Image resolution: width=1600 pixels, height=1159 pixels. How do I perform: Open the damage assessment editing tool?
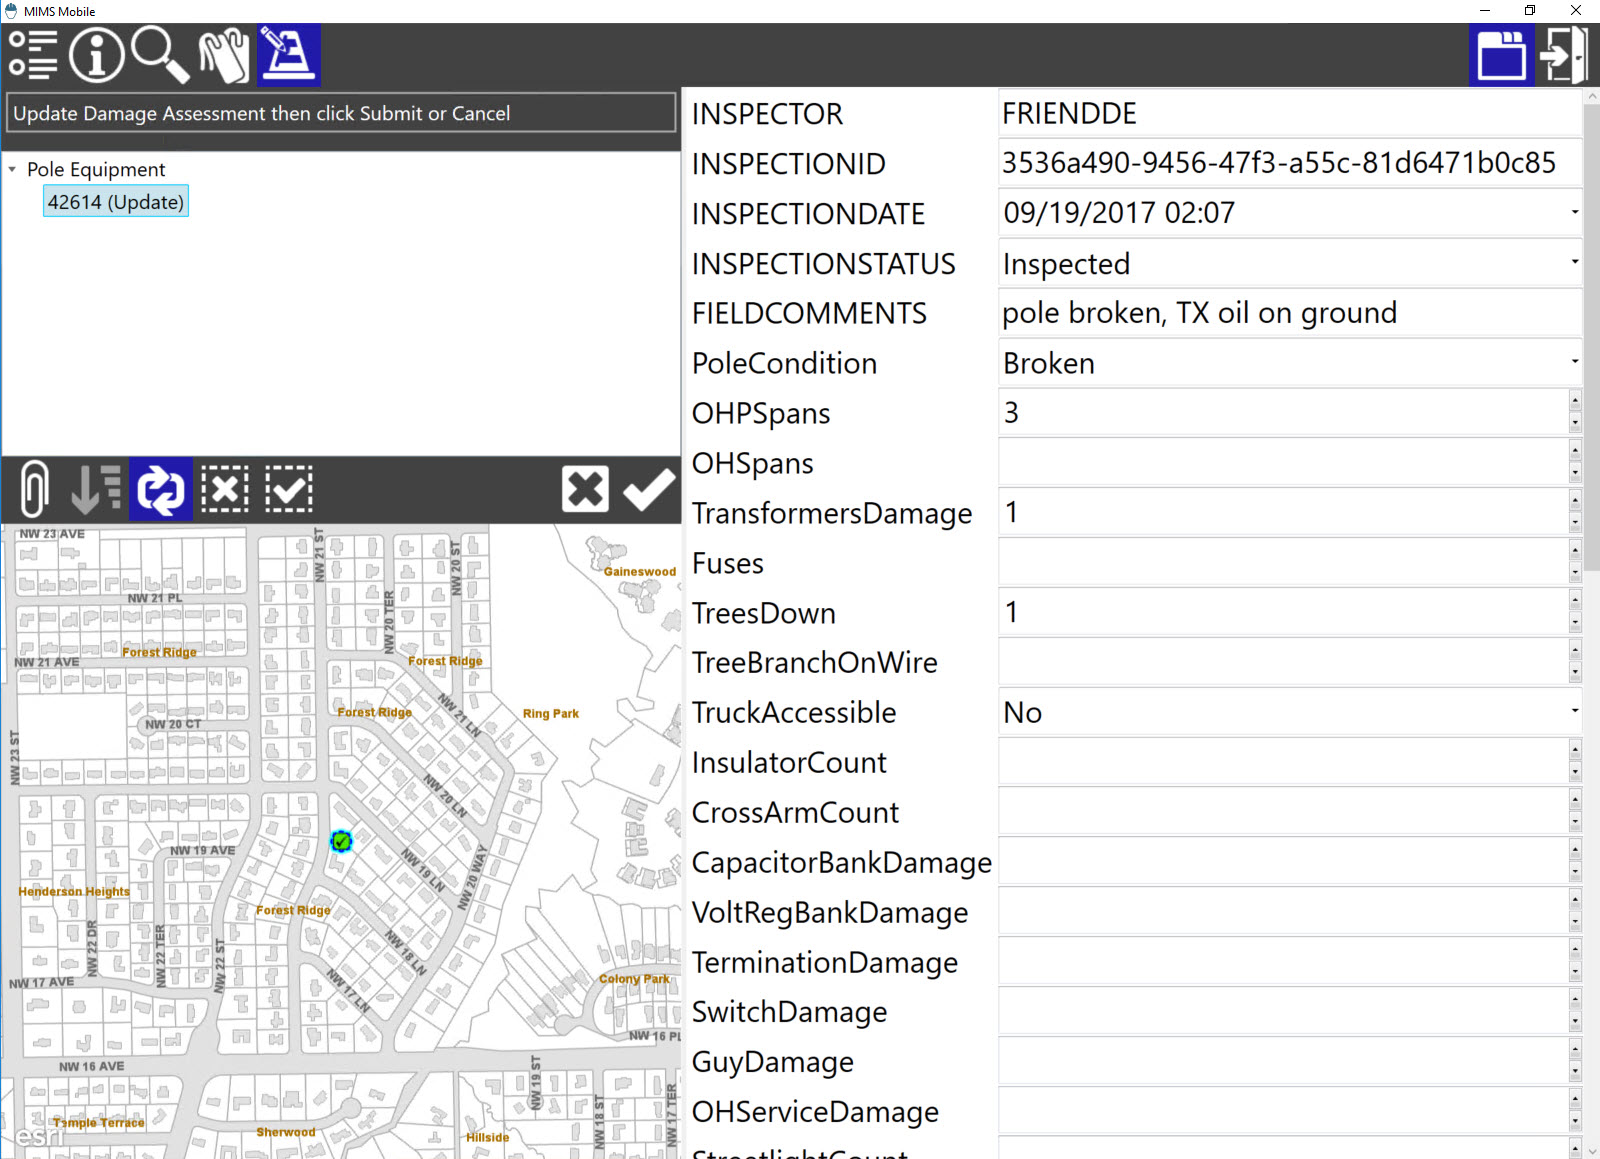pyautogui.click(x=289, y=55)
